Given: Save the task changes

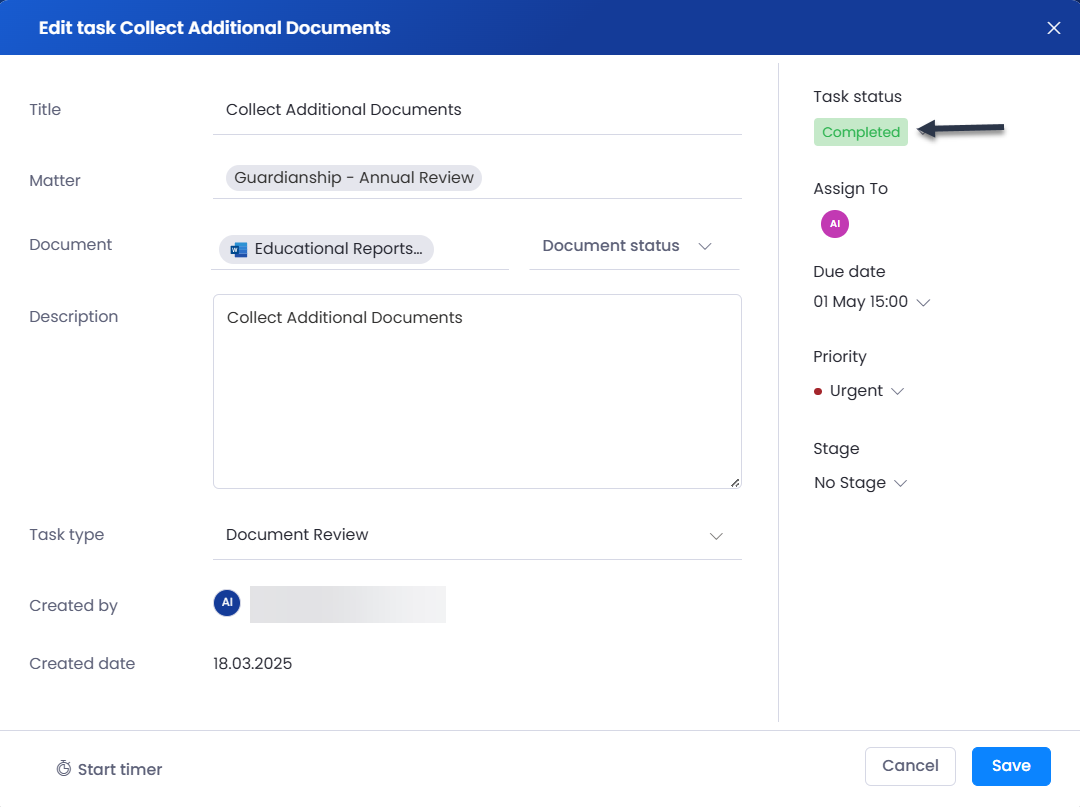Looking at the screenshot, I should [x=1010, y=766].
